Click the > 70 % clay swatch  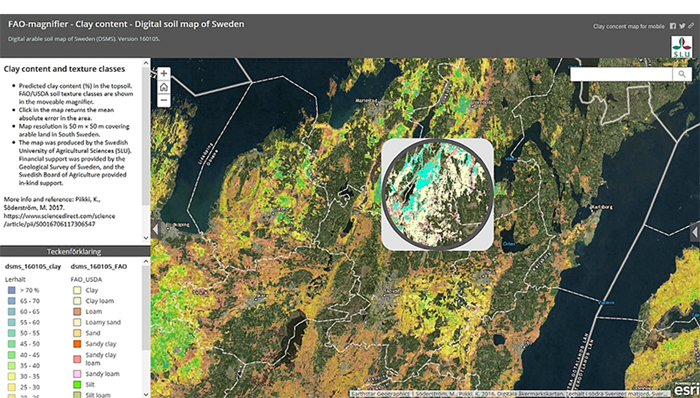[12, 290]
